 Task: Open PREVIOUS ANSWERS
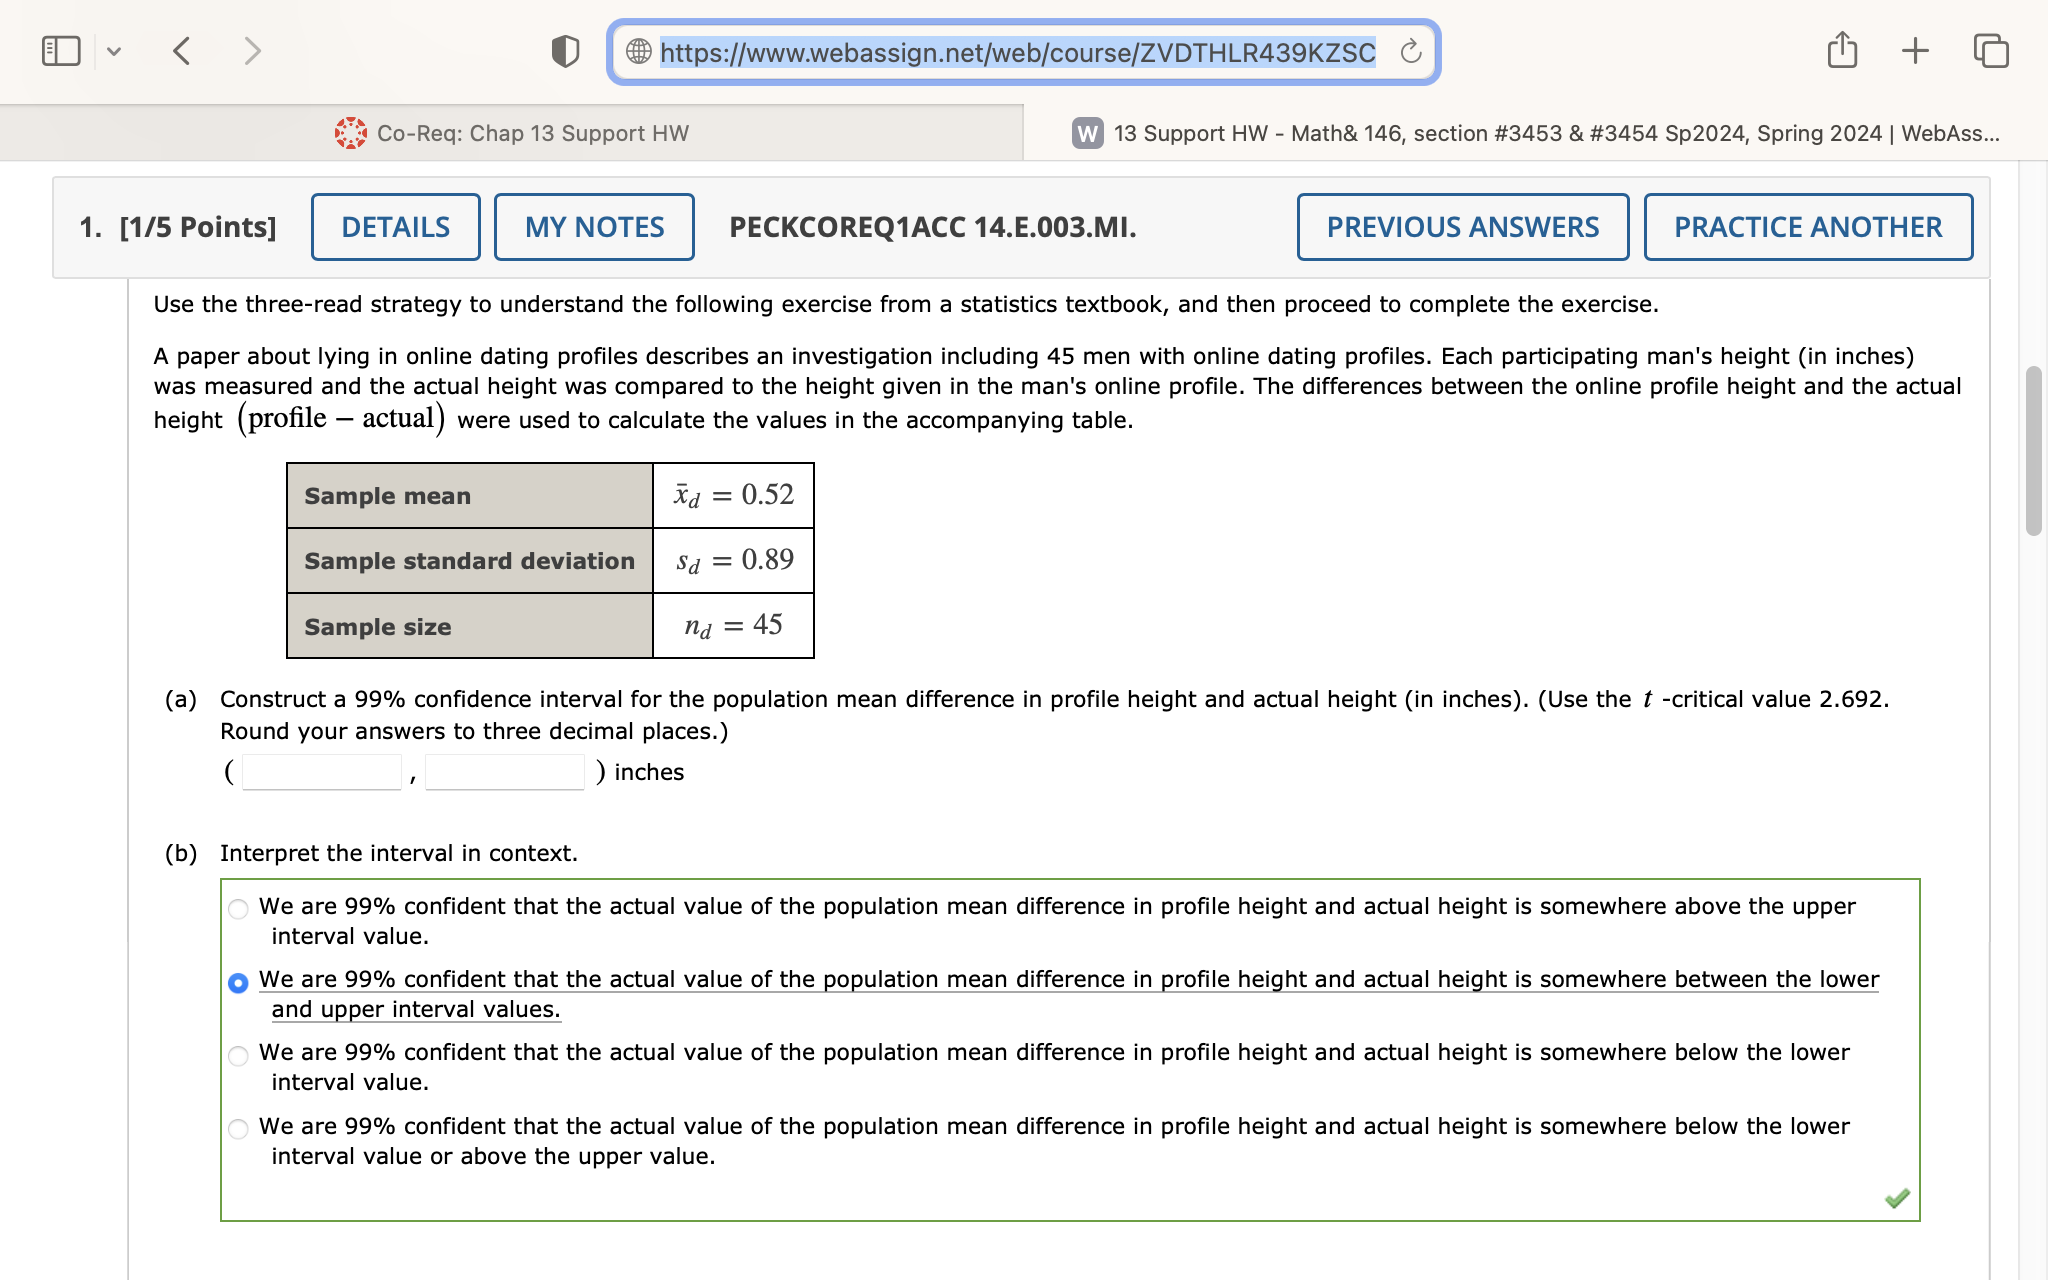[1462, 227]
